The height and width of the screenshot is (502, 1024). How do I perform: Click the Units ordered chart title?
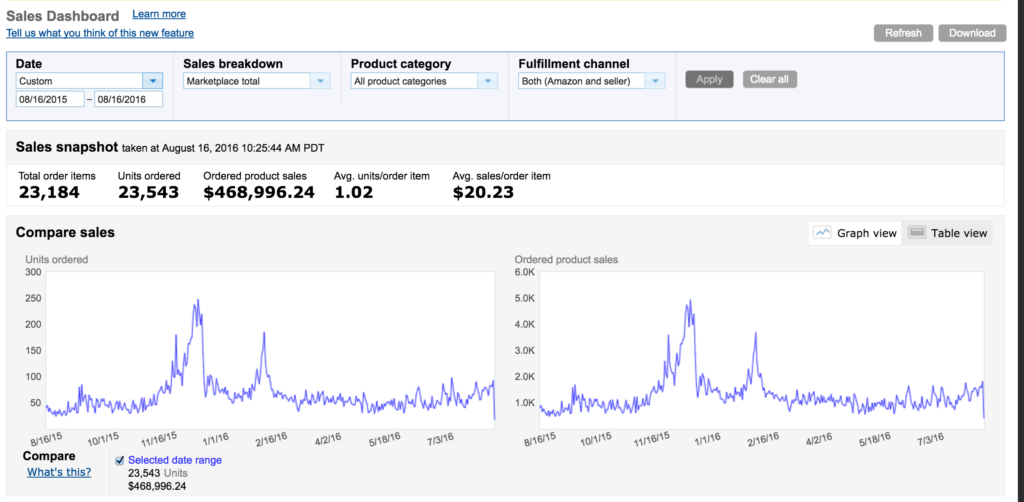tap(56, 259)
